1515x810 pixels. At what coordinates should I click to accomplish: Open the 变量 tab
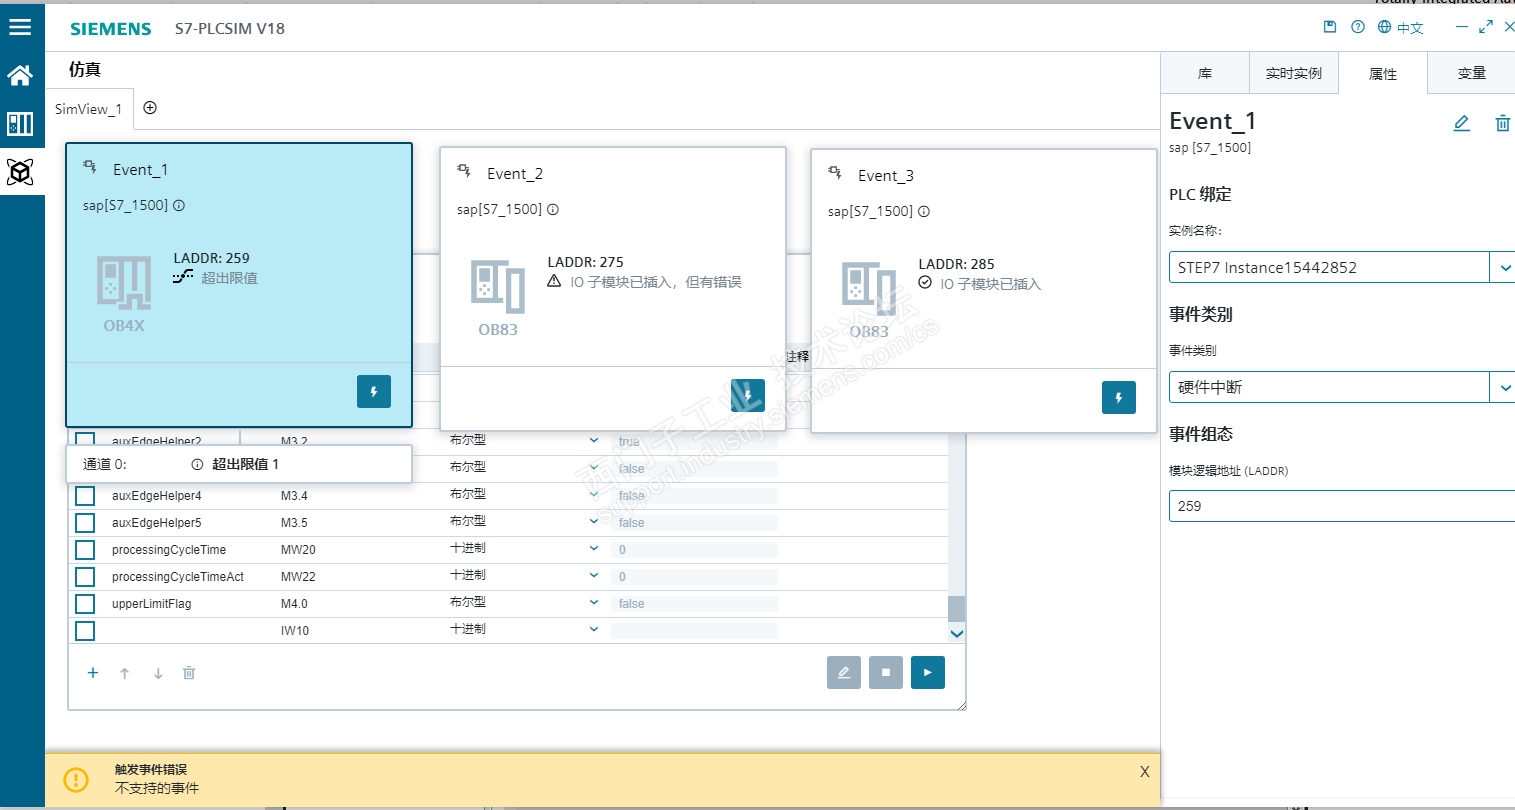[1472, 73]
